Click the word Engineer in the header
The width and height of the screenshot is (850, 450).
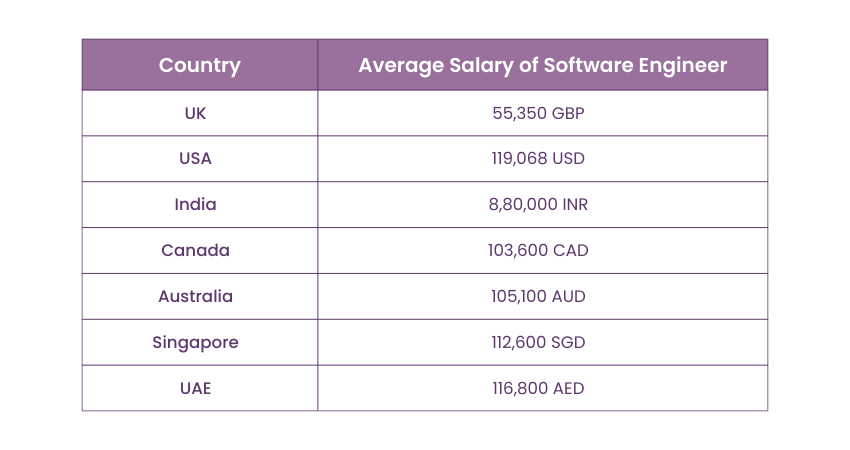pyautogui.click(x=683, y=66)
